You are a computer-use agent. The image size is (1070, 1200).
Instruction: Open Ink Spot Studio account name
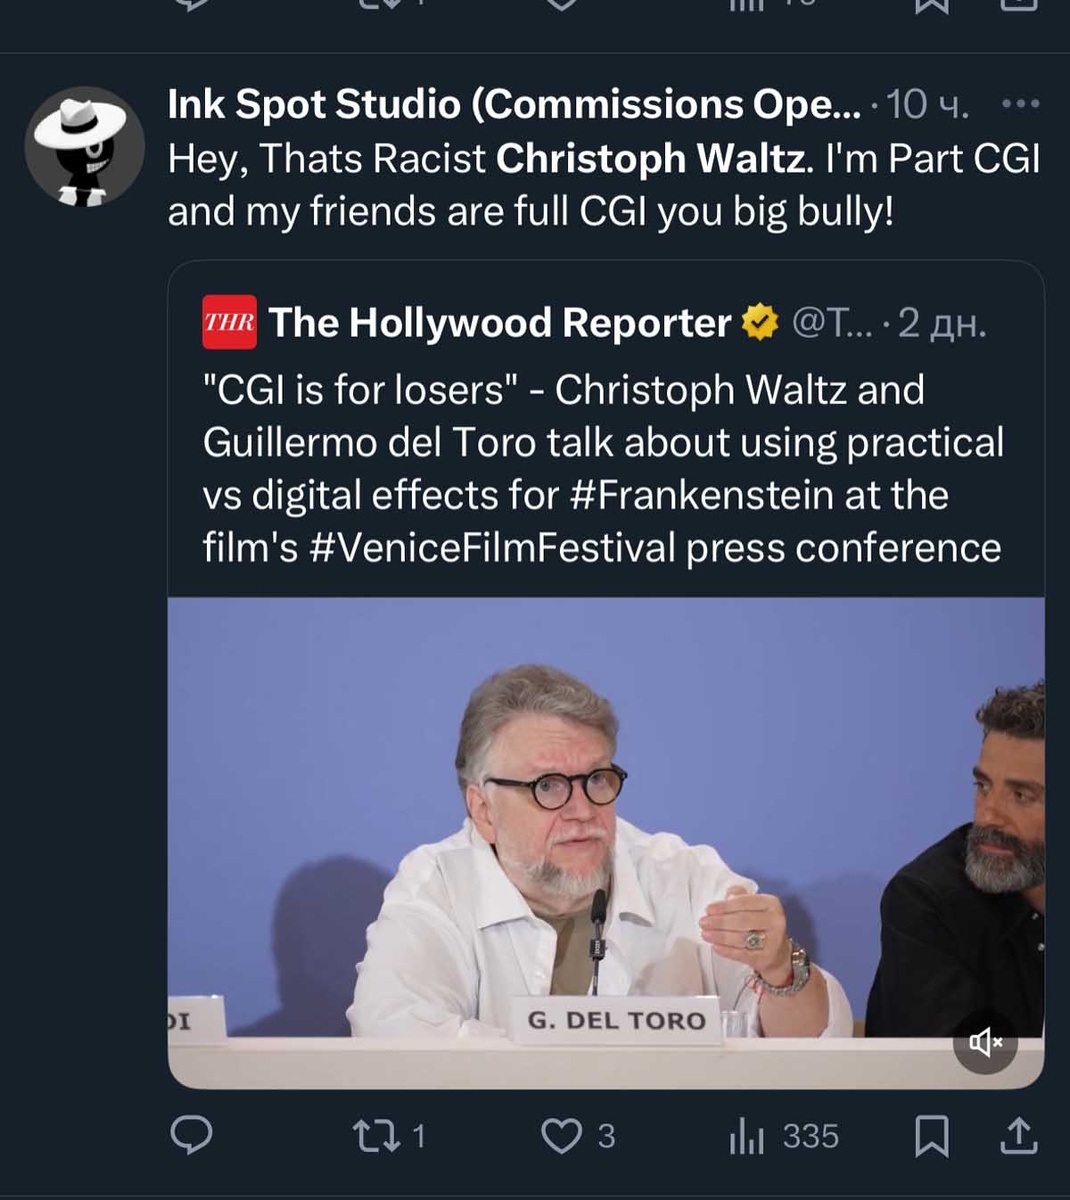coord(514,104)
